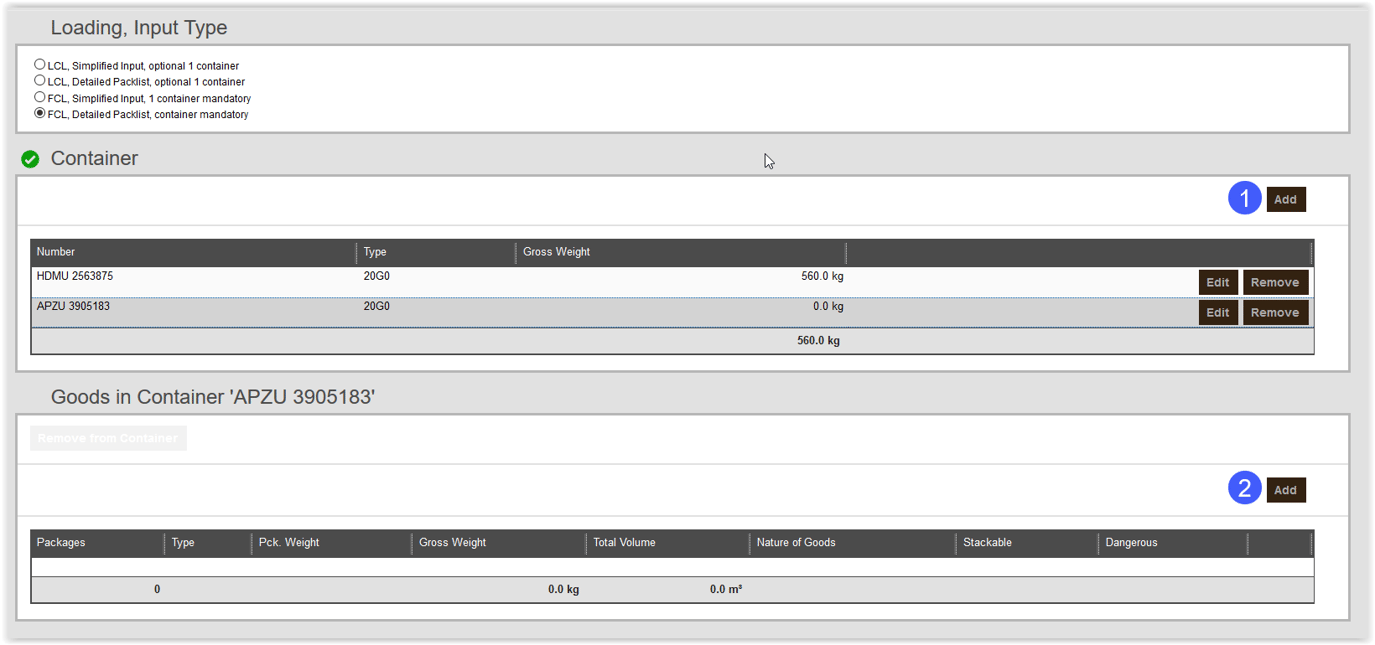Select LCL Simplified Input radio option
This screenshot has width=1375, height=645.
(40, 65)
